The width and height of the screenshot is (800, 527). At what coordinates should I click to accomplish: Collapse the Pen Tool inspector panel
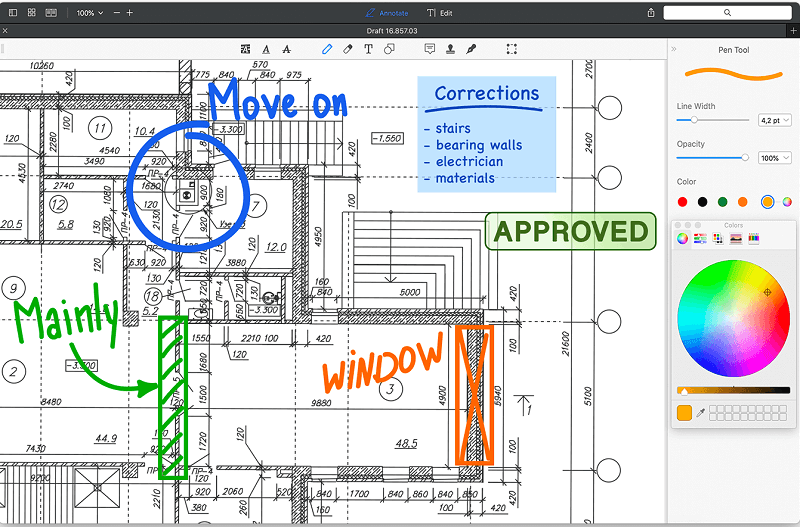[x=673, y=49]
